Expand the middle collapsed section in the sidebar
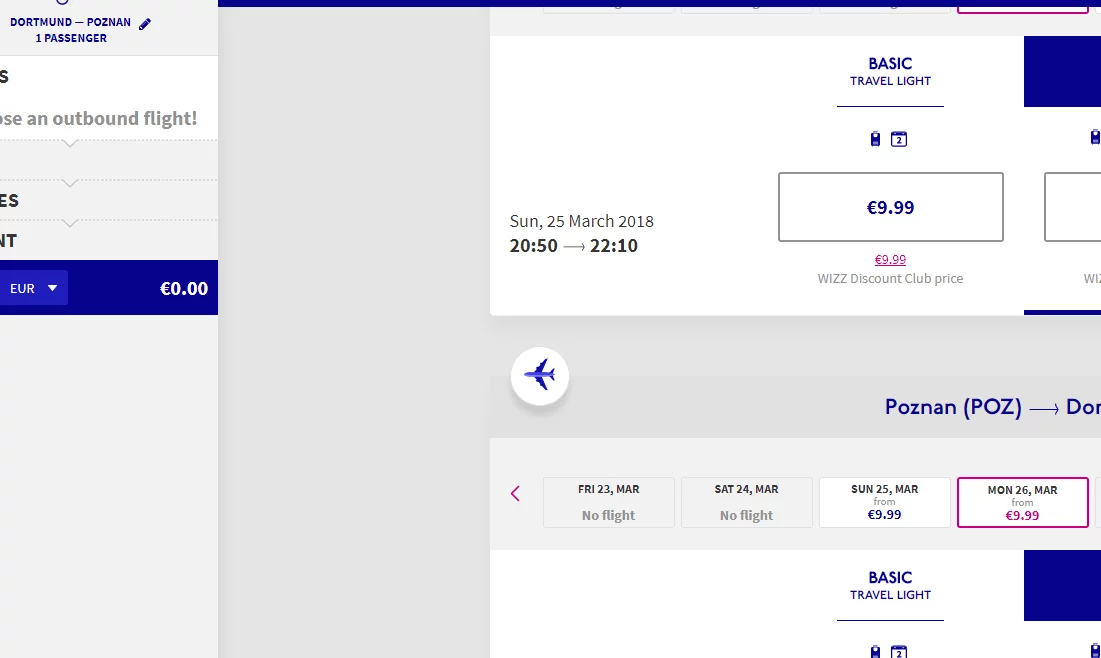This screenshot has width=1101, height=658. 70,183
